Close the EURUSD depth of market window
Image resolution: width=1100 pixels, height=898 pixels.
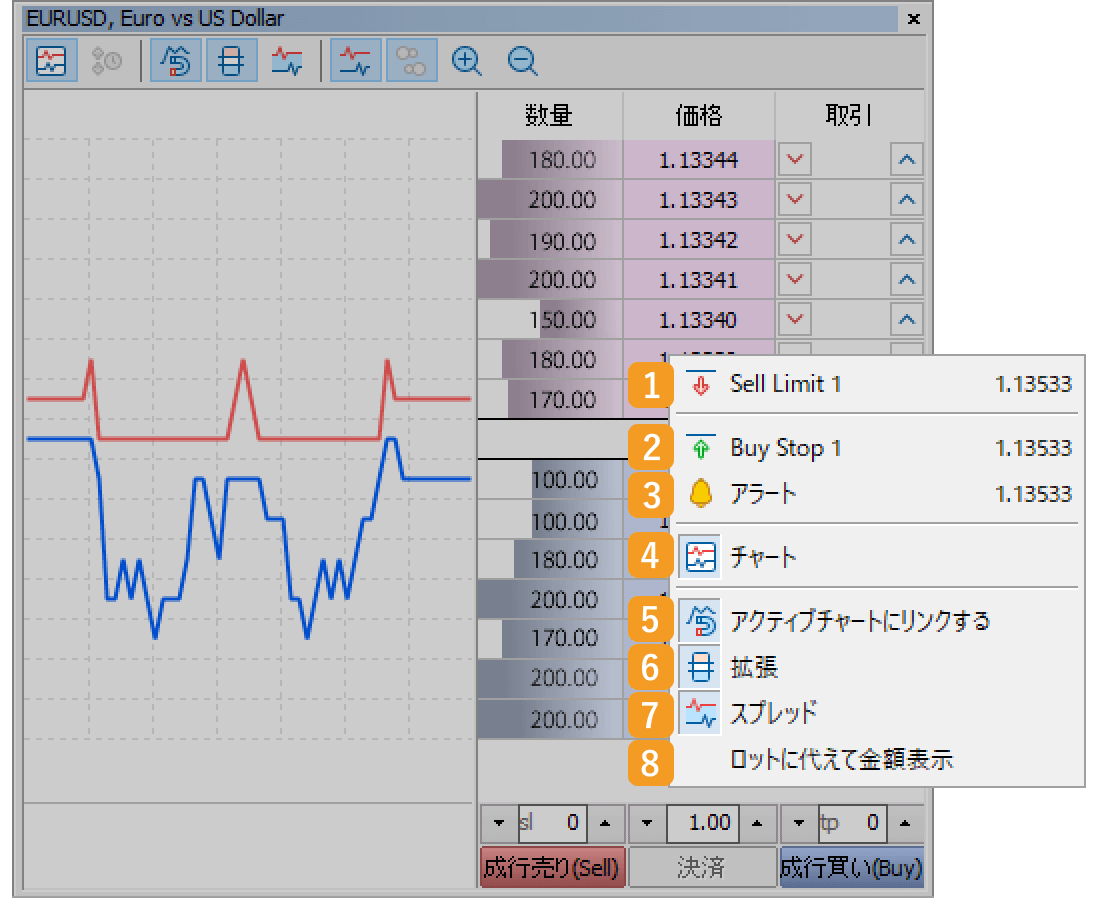coord(913,19)
